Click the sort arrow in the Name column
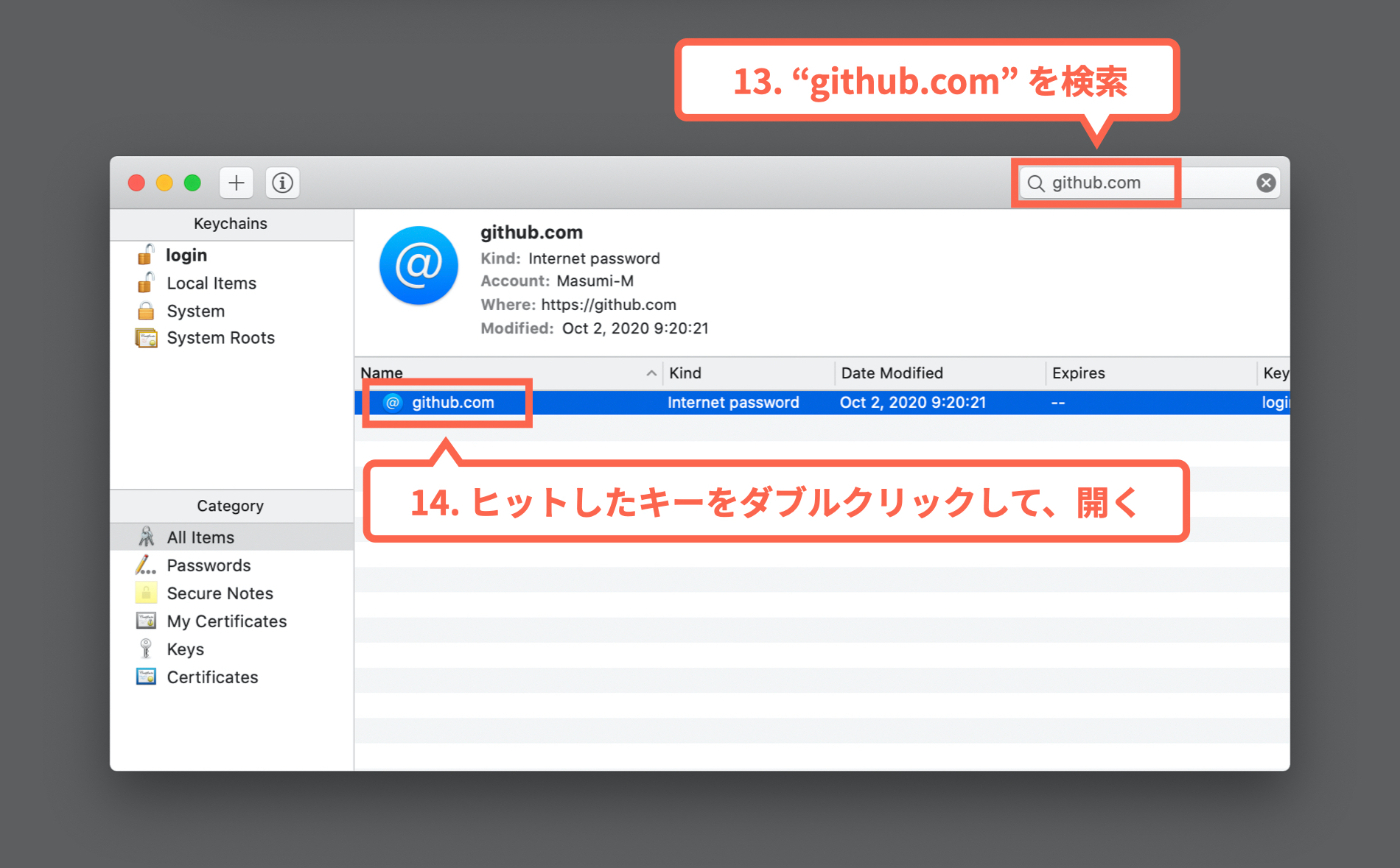The image size is (1400, 868). click(652, 373)
